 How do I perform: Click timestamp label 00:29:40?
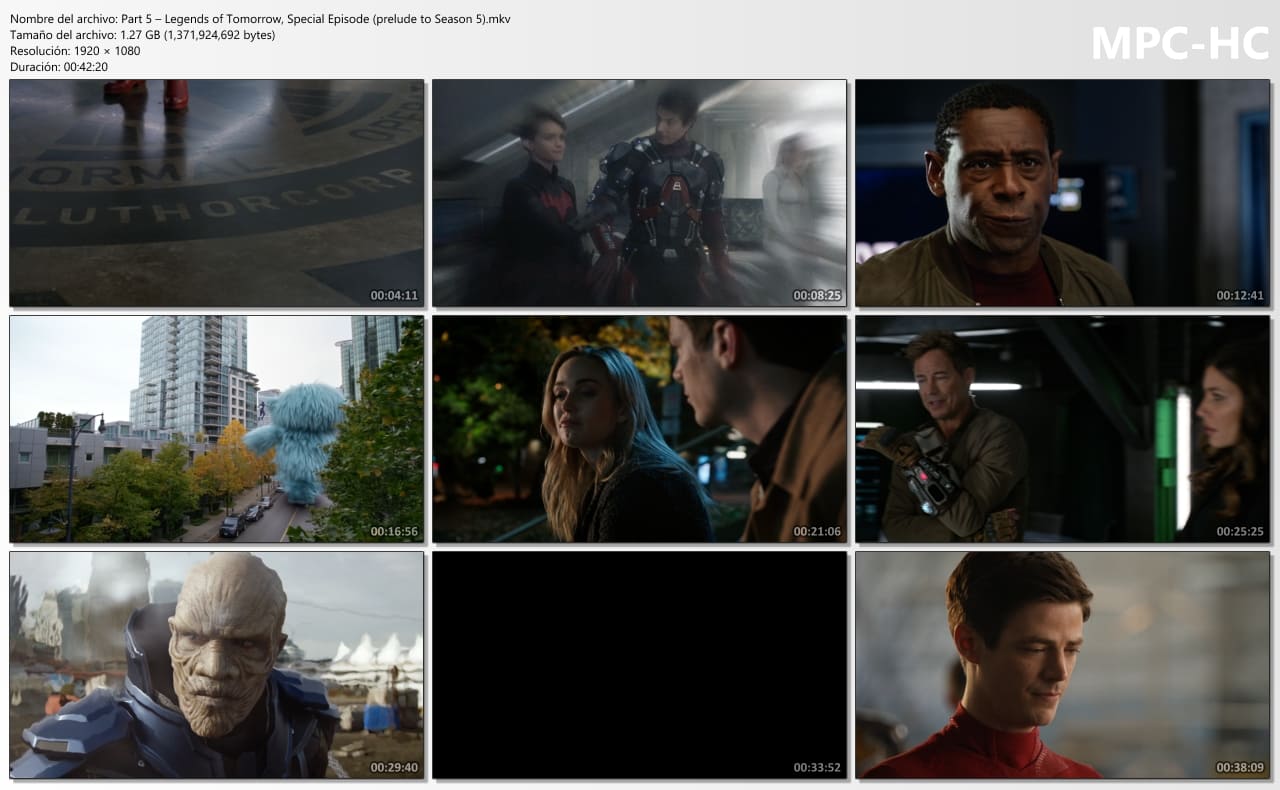point(394,768)
